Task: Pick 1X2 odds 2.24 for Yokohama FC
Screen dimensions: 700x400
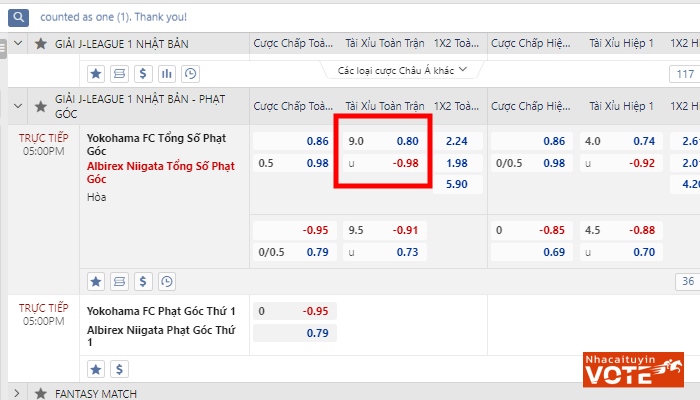Action: 458,141
